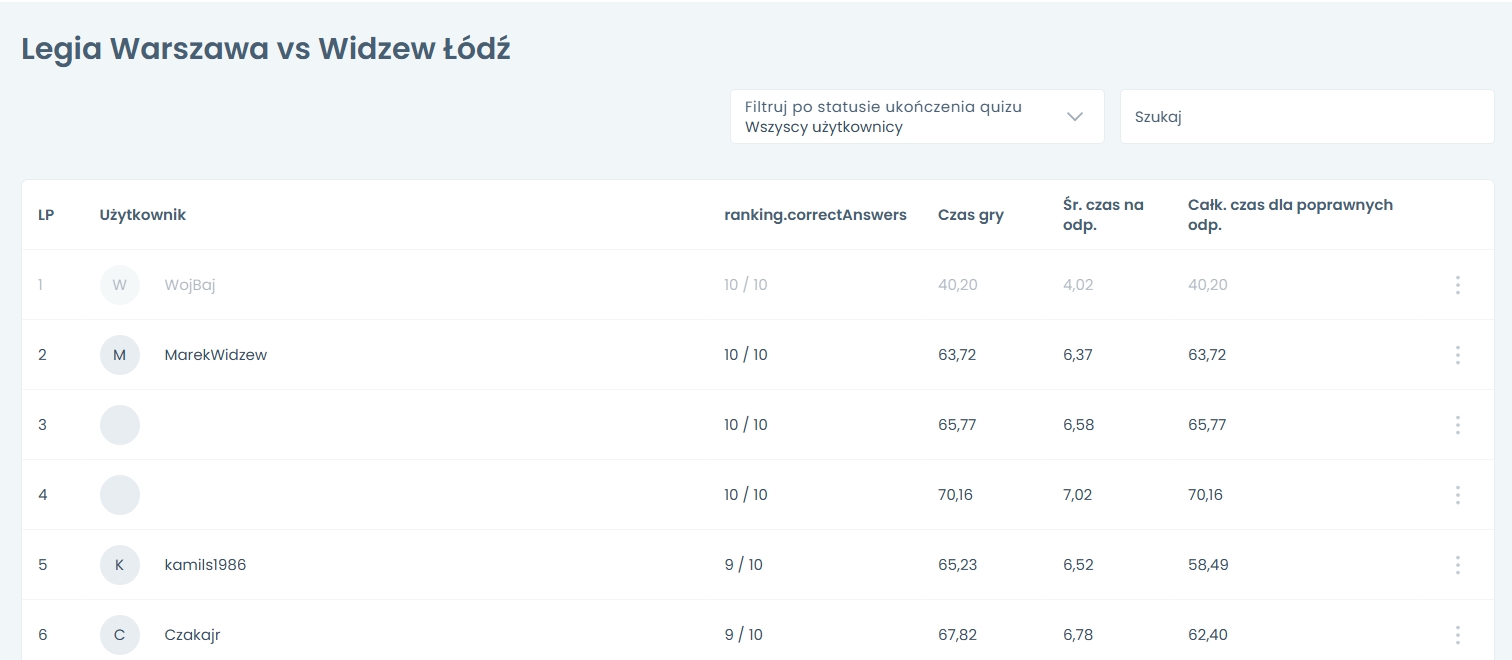The image size is (1512, 660).
Task: Open the three-dot menu for WojBaj row
Action: pyautogui.click(x=1457, y=285)
